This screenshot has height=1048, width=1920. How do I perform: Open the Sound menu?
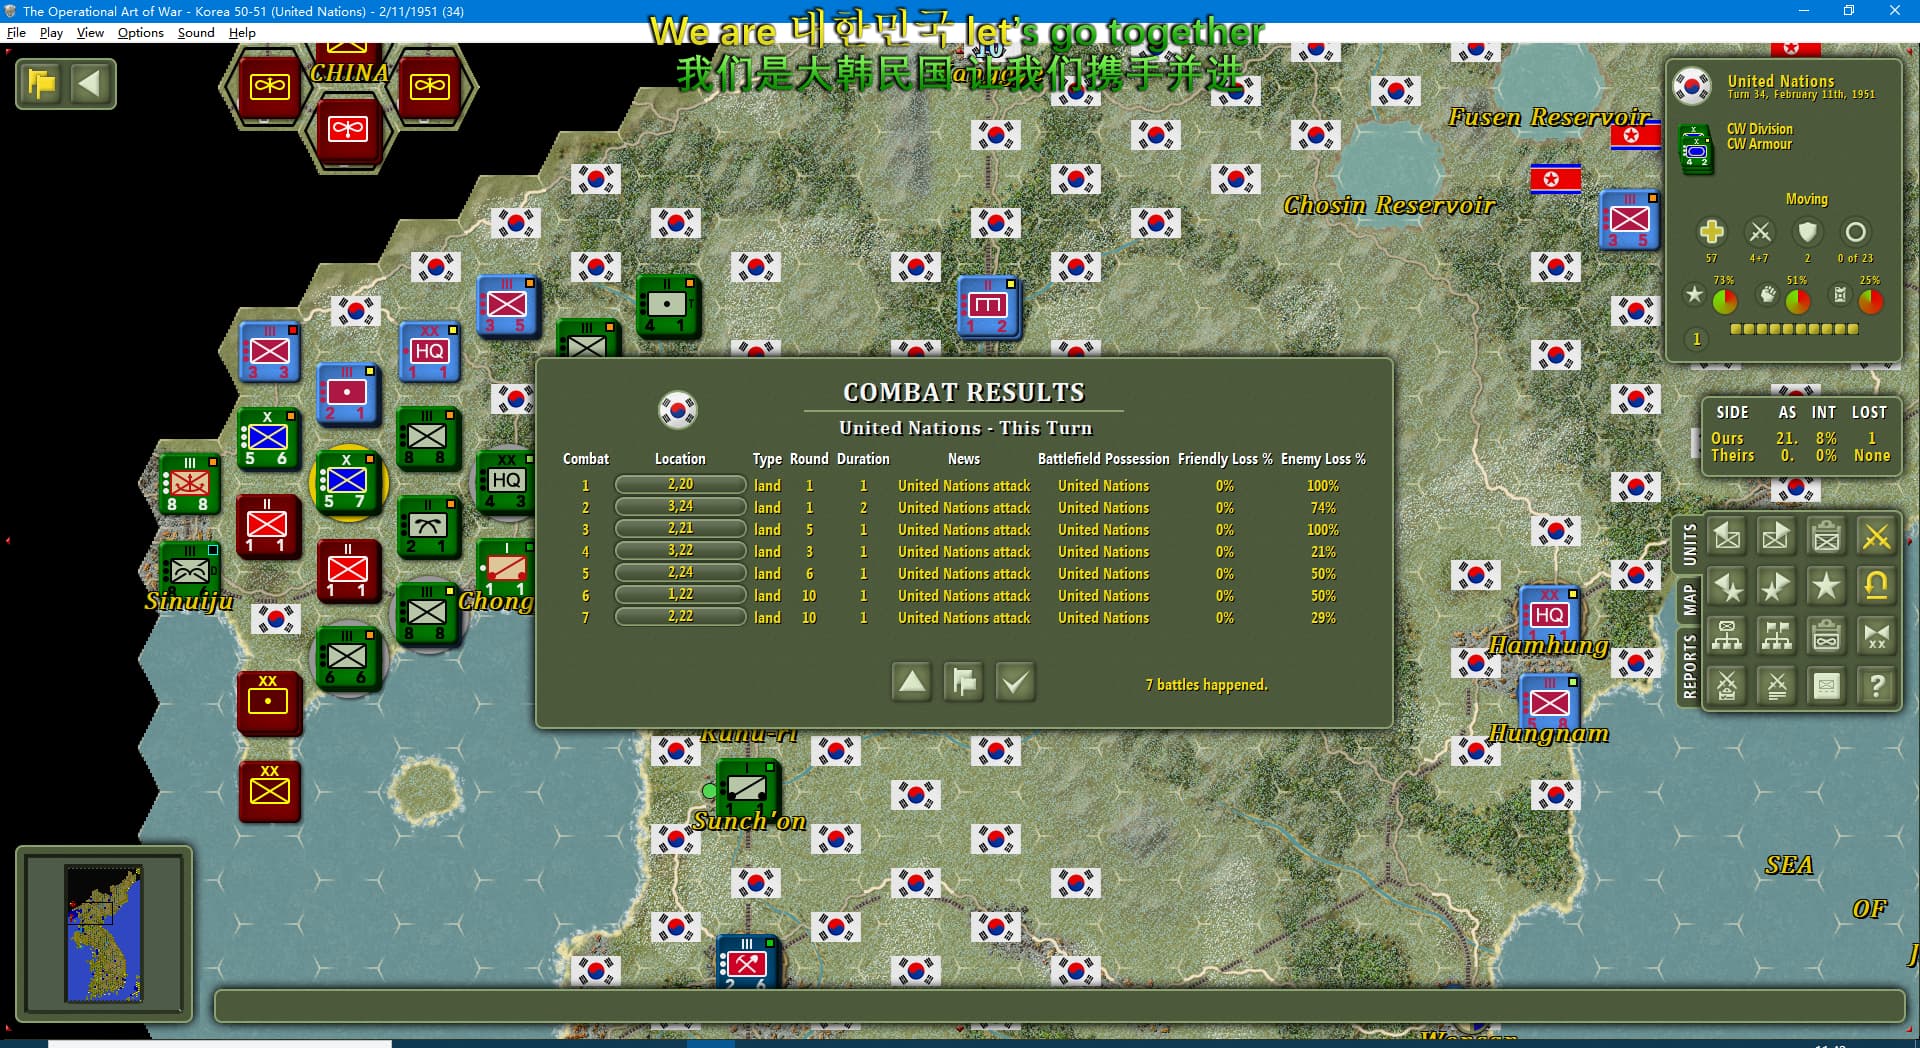click(196, 32)
